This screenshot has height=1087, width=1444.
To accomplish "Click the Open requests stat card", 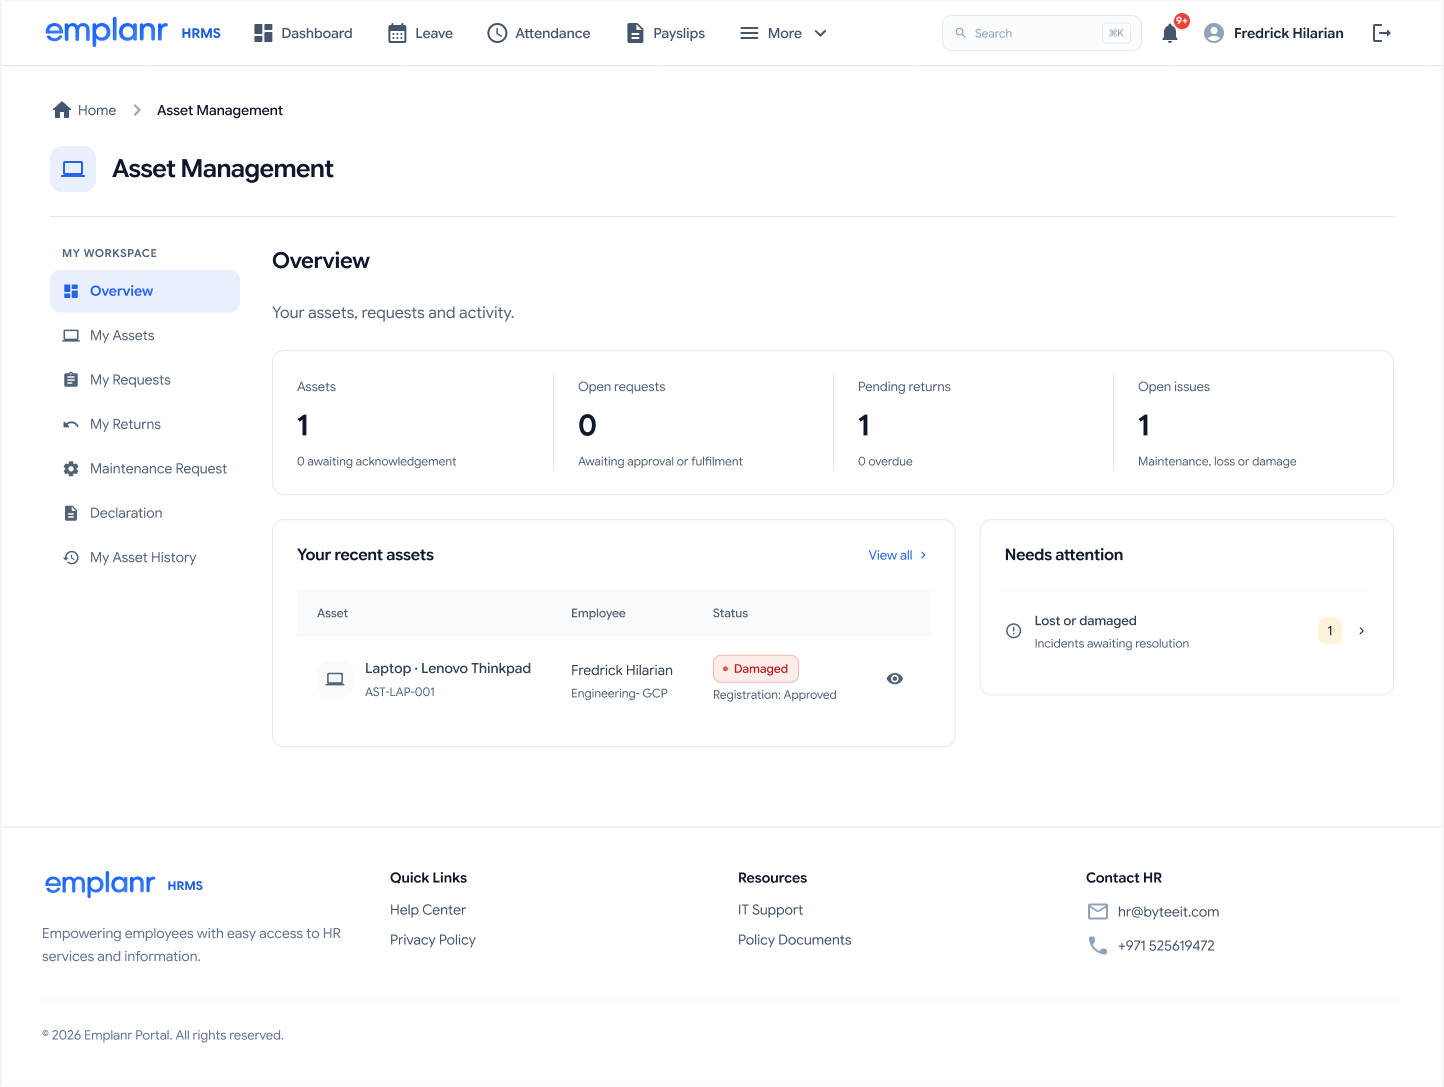I will pyautogui.click(x=693, y=423).
